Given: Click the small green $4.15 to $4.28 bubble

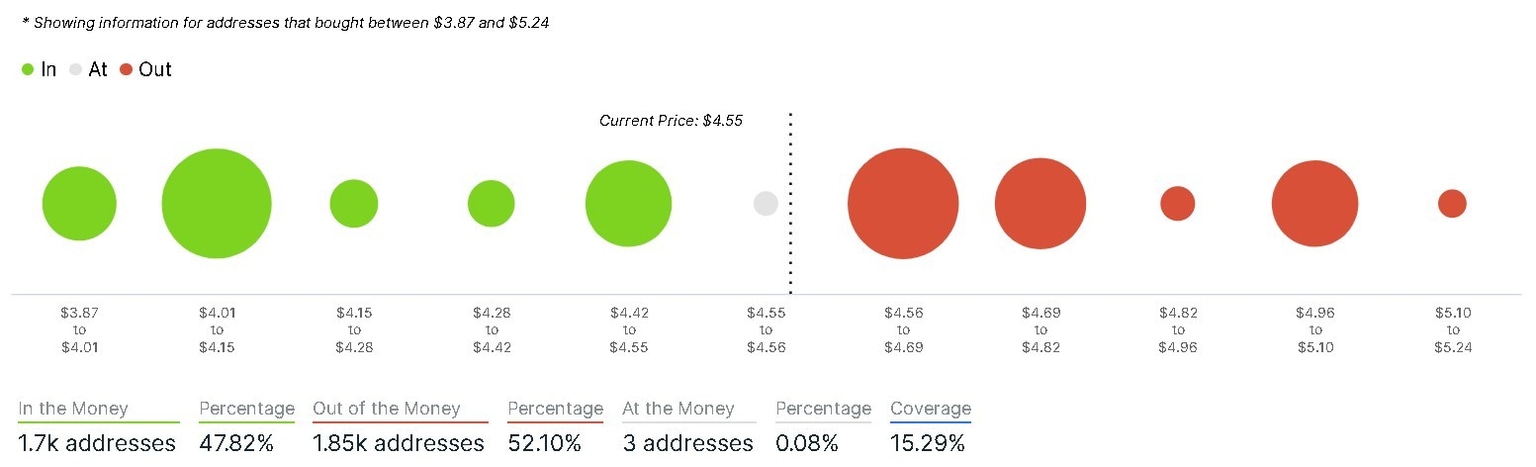Looking at the screenshot, I should (354, 204).
